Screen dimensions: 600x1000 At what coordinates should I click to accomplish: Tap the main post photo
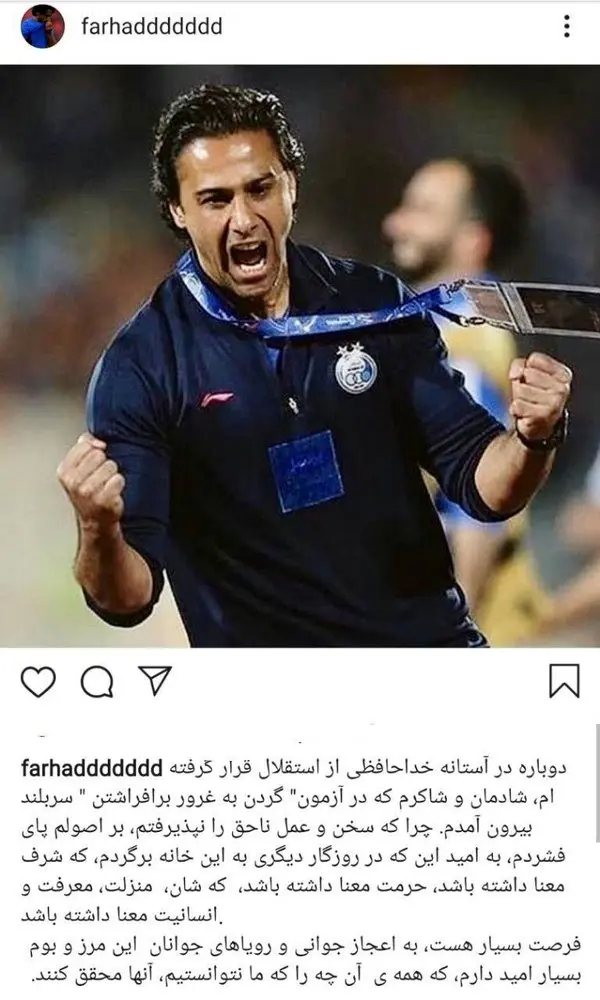coord(300,356)
